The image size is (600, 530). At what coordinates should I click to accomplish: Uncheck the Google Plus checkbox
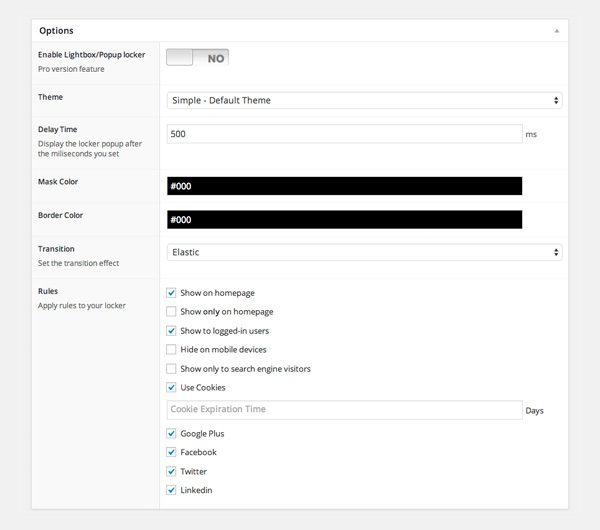(172, 434)
